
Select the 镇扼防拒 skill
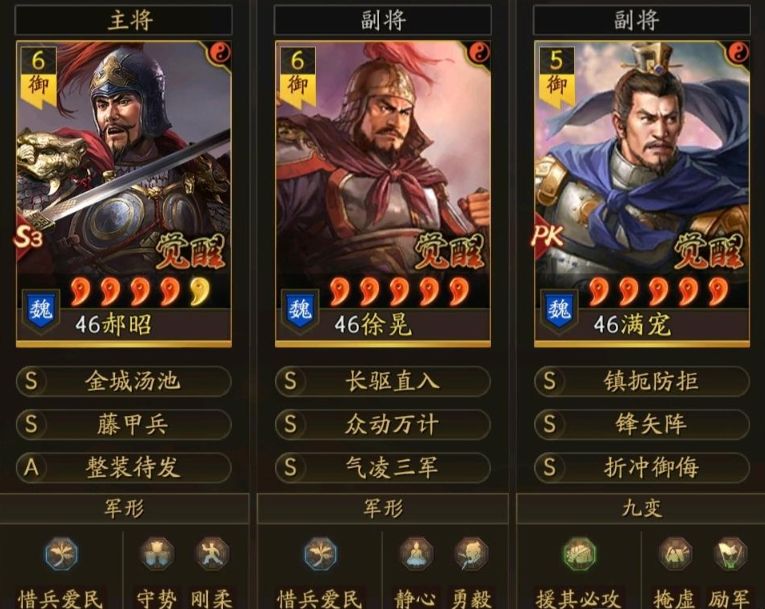pos(642,381)
